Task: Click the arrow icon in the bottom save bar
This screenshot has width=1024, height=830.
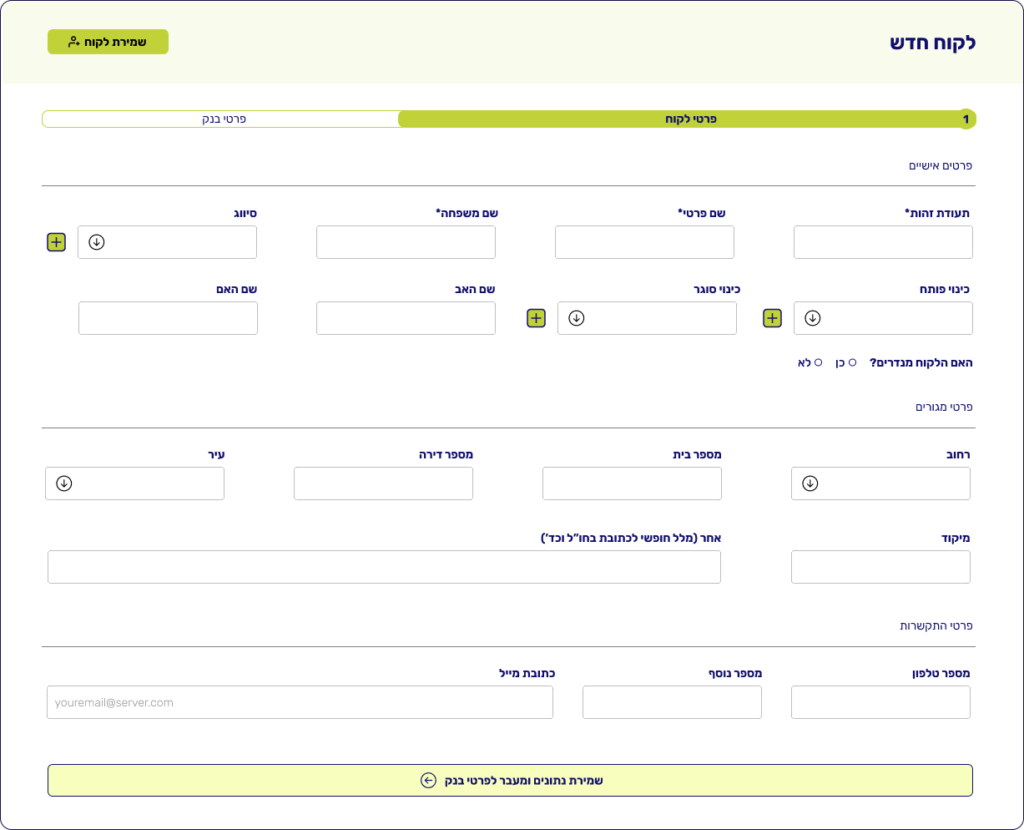Action: 429,780
